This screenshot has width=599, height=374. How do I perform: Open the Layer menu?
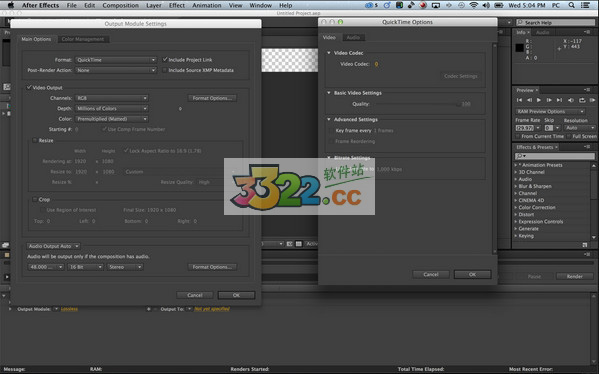[154, 5]
